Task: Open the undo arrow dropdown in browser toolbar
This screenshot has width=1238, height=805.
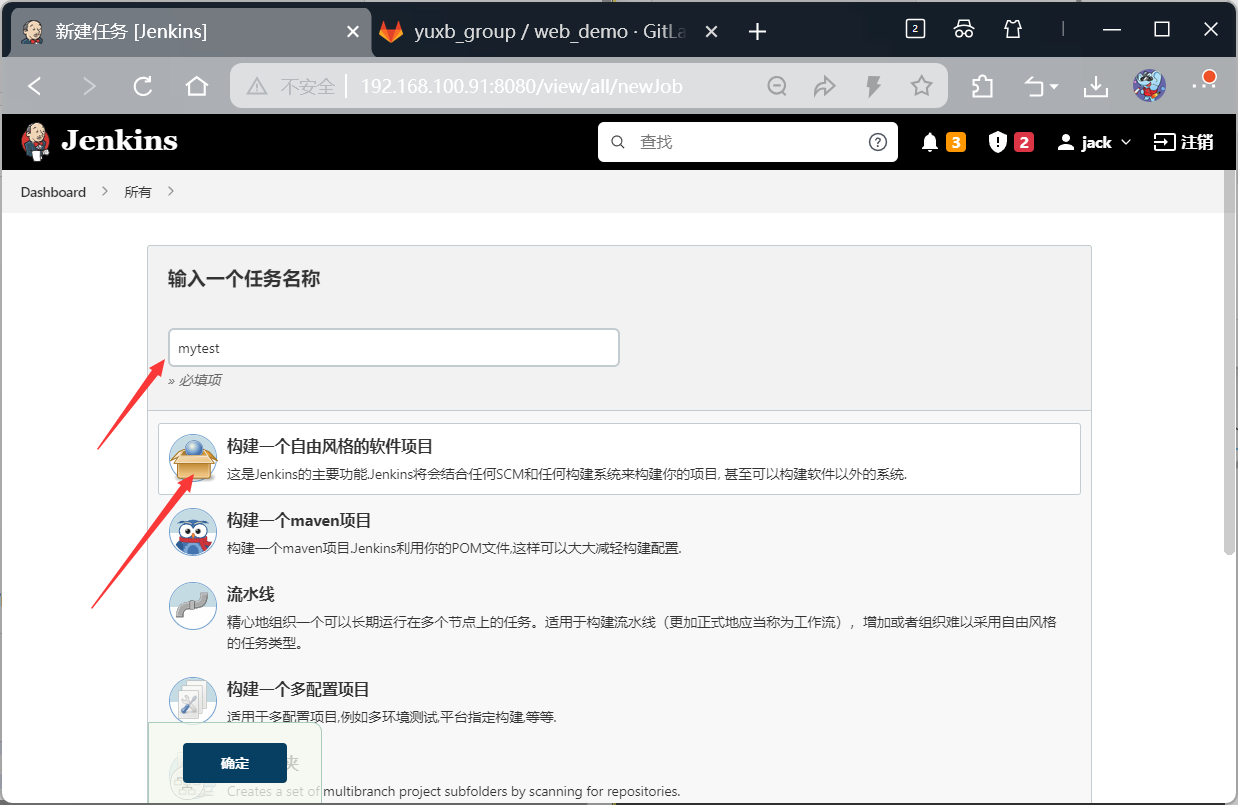Action: pos(1041,86)
